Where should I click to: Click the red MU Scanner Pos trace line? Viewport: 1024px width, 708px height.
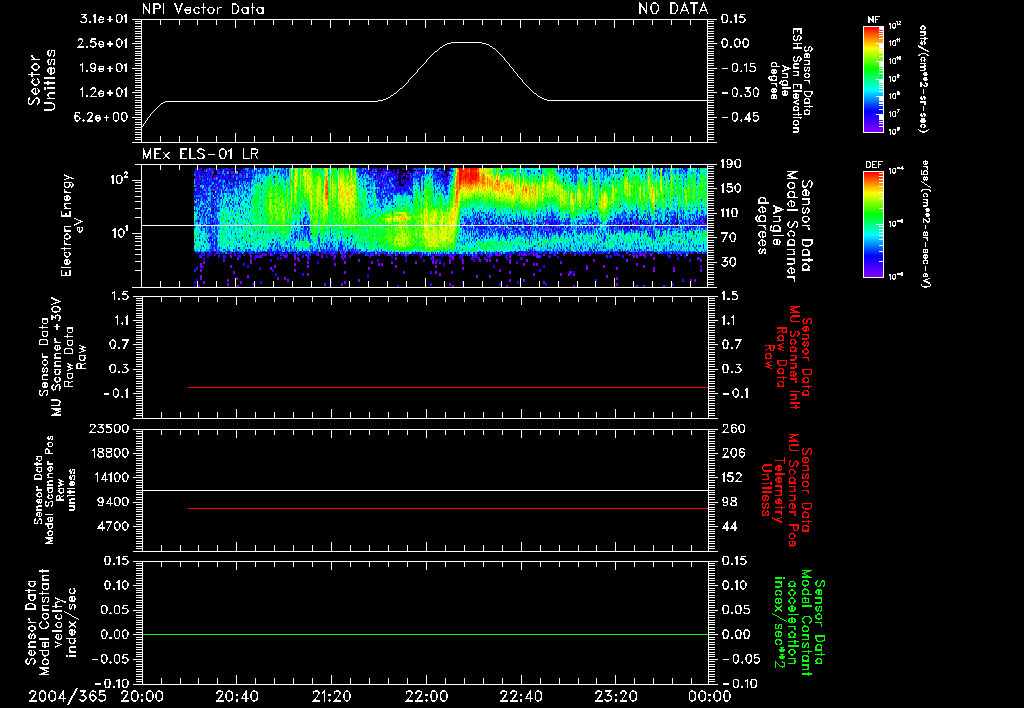tap(448, 509)
